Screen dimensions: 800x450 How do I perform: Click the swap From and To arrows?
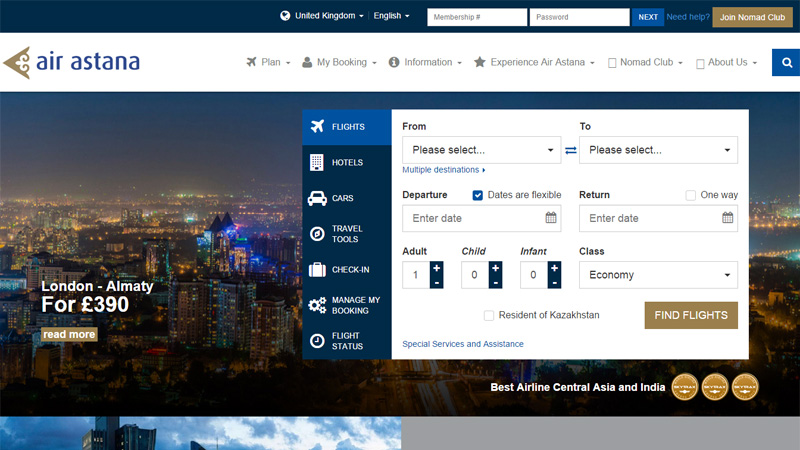[x=570, y=150]
